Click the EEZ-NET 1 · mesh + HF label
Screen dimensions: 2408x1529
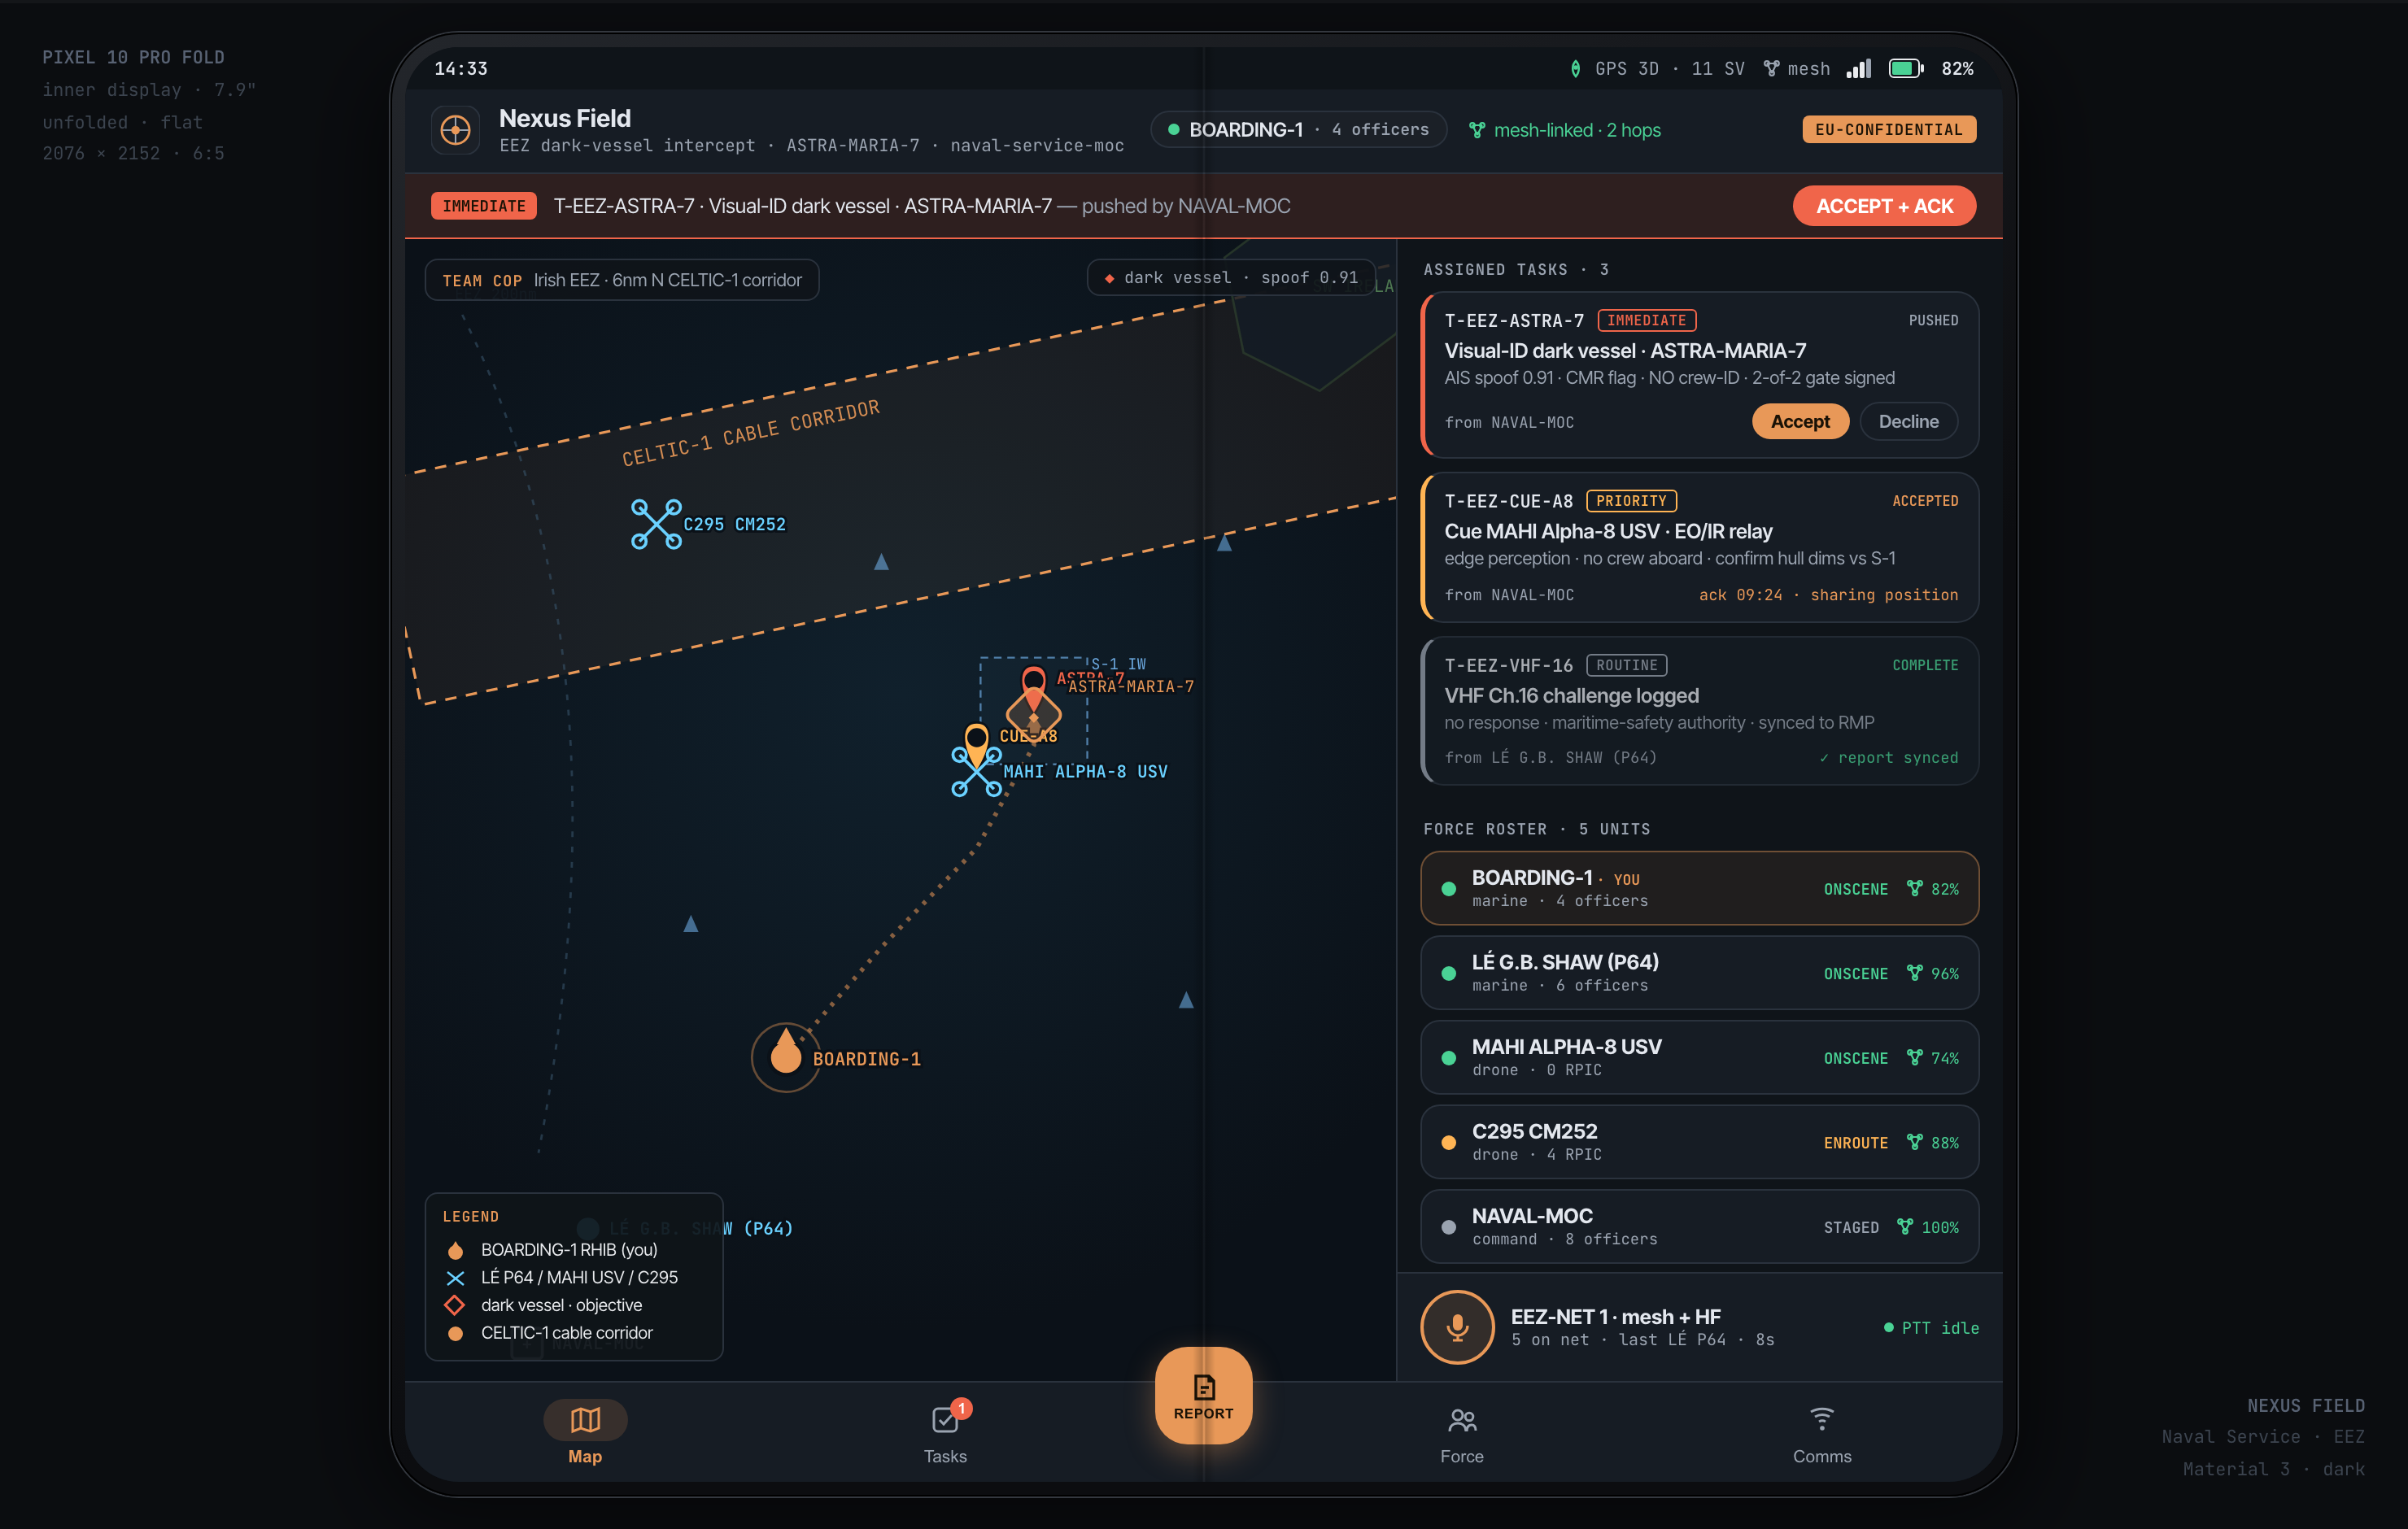coord(1615,1317)
